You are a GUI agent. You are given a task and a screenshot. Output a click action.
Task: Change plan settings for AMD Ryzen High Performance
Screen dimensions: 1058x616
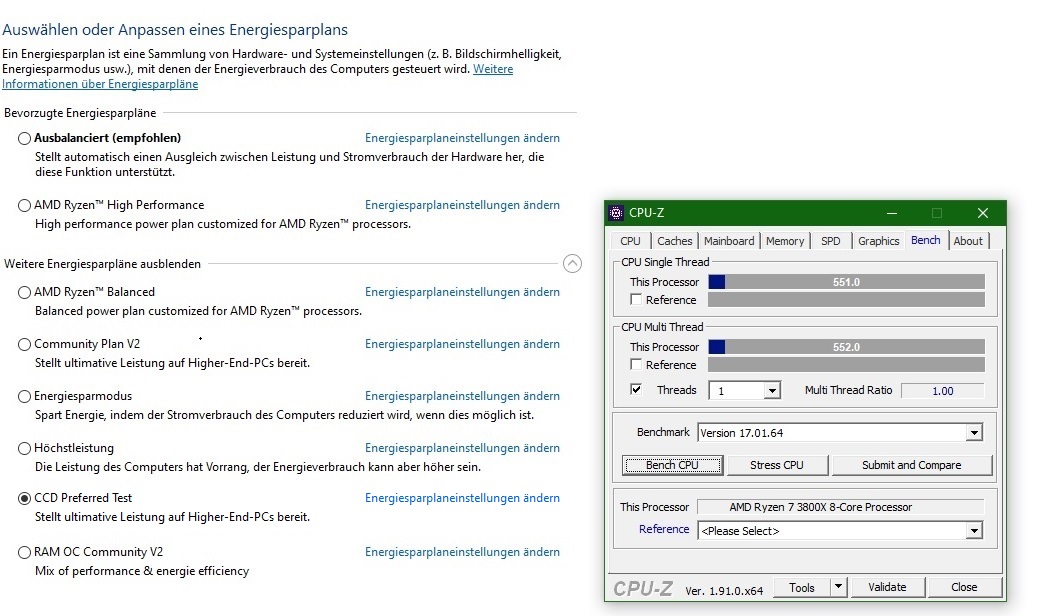coord(462,204)
